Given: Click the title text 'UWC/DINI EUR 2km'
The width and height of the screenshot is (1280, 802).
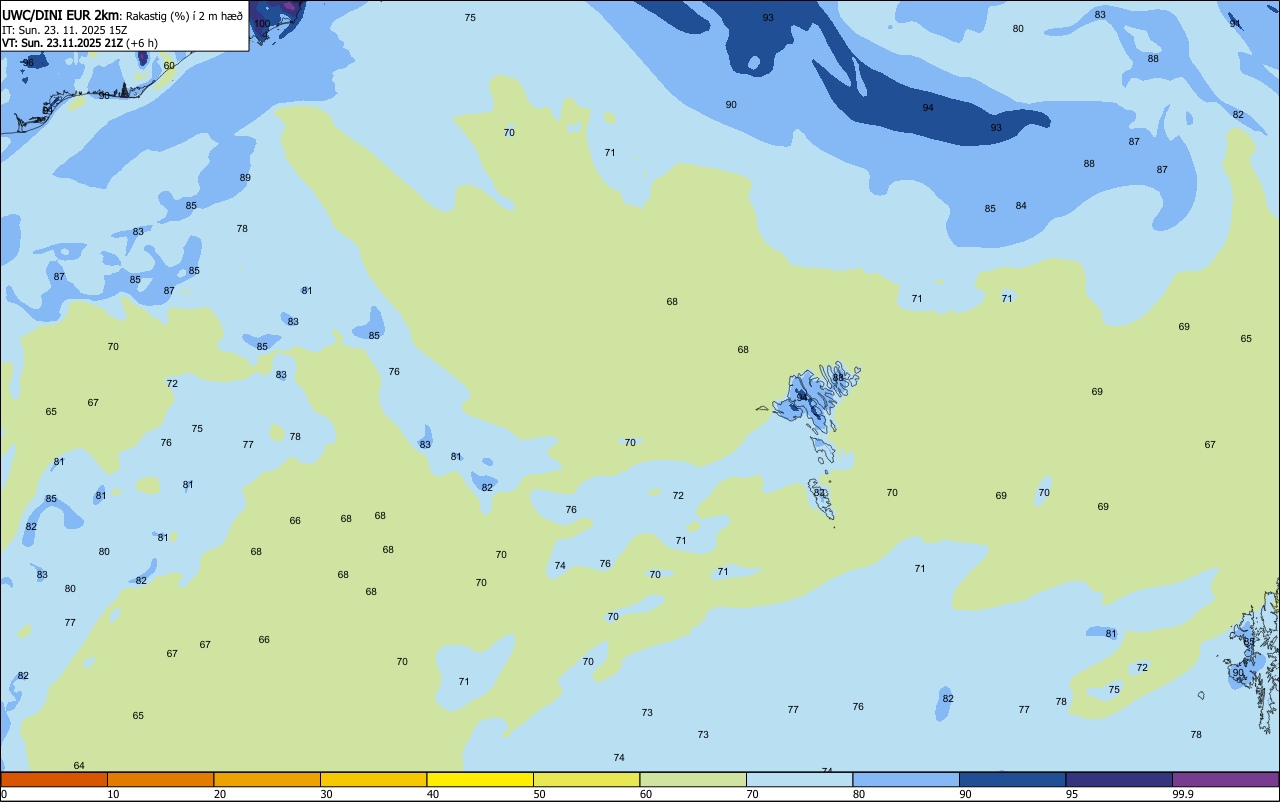Looking at the screenshot, I should point(59,15).
